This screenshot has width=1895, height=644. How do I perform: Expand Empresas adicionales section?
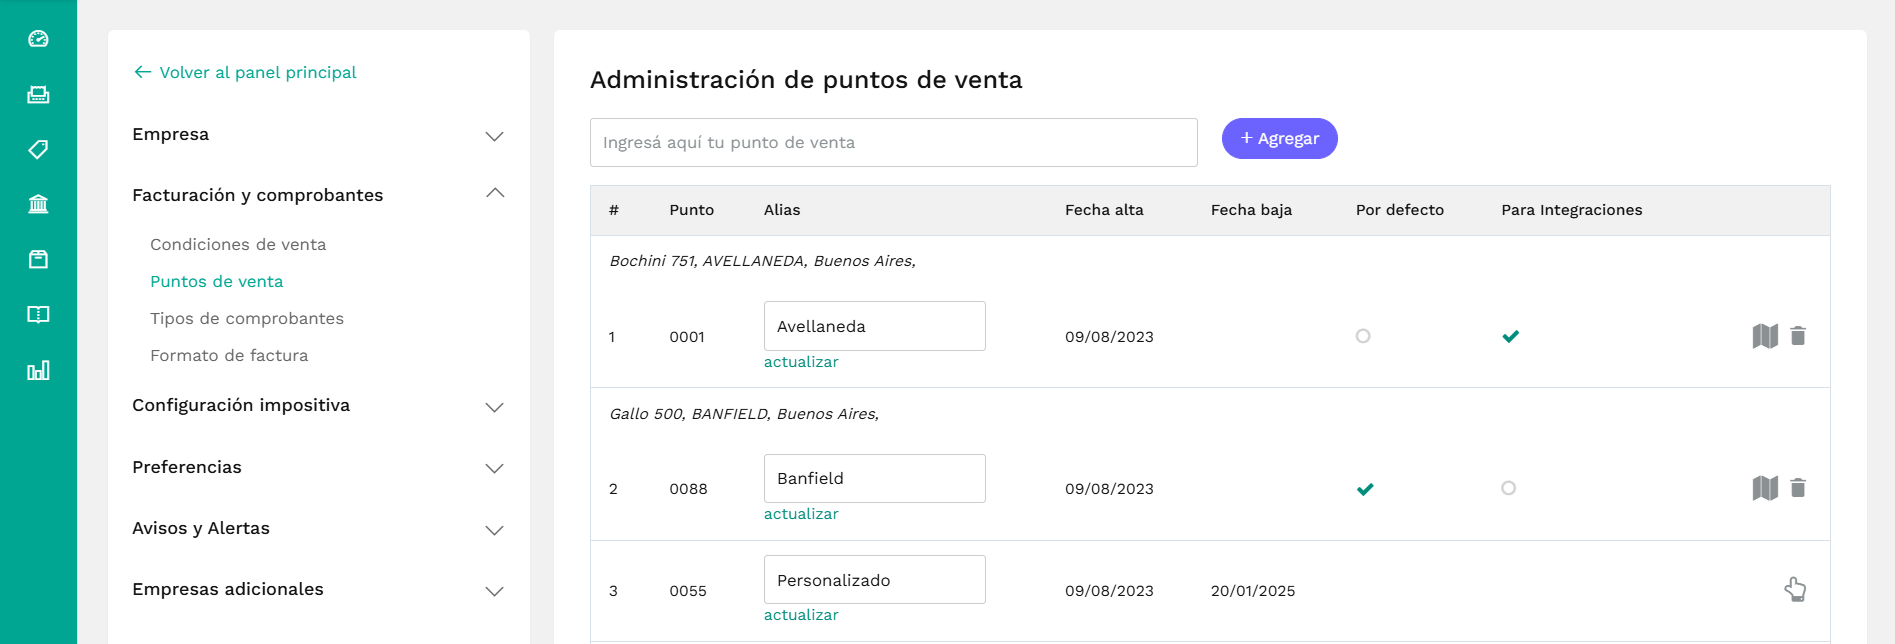(x=494, y=591)
